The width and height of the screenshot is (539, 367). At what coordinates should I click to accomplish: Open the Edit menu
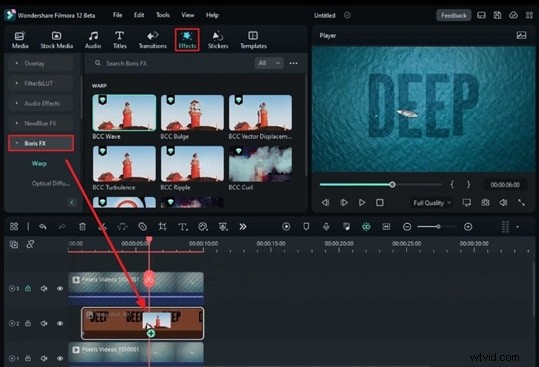(x=139, y=15)
